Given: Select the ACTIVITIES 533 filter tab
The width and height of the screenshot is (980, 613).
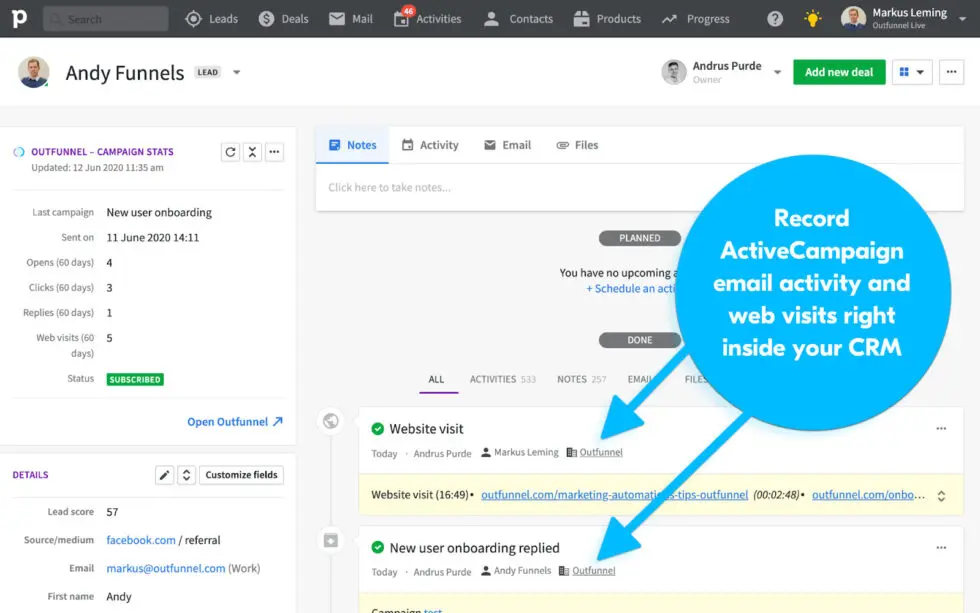Looking at the screenshot, I should [x=502, y=379].
